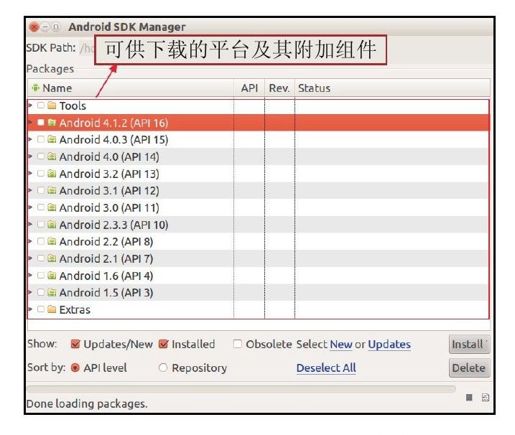The height and width of the screenshot is (435, 515).
Task: Click the Done loading packages status text
Action: tap(87, 404)
